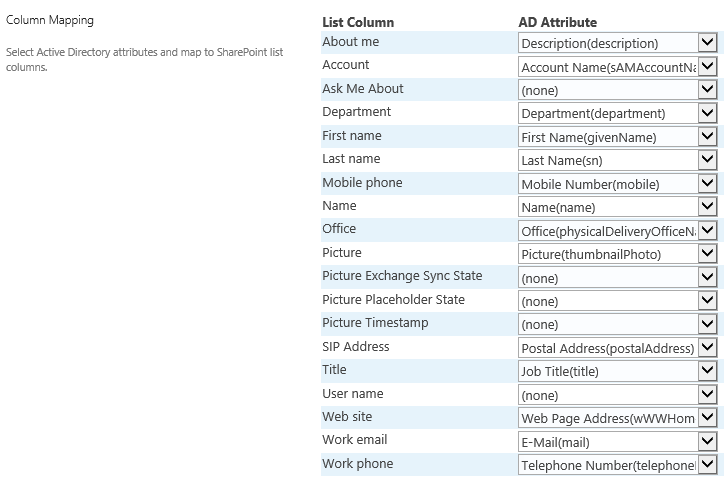
Task: Expand the SIP Address attribute dropdown
Action: (708, 348)
